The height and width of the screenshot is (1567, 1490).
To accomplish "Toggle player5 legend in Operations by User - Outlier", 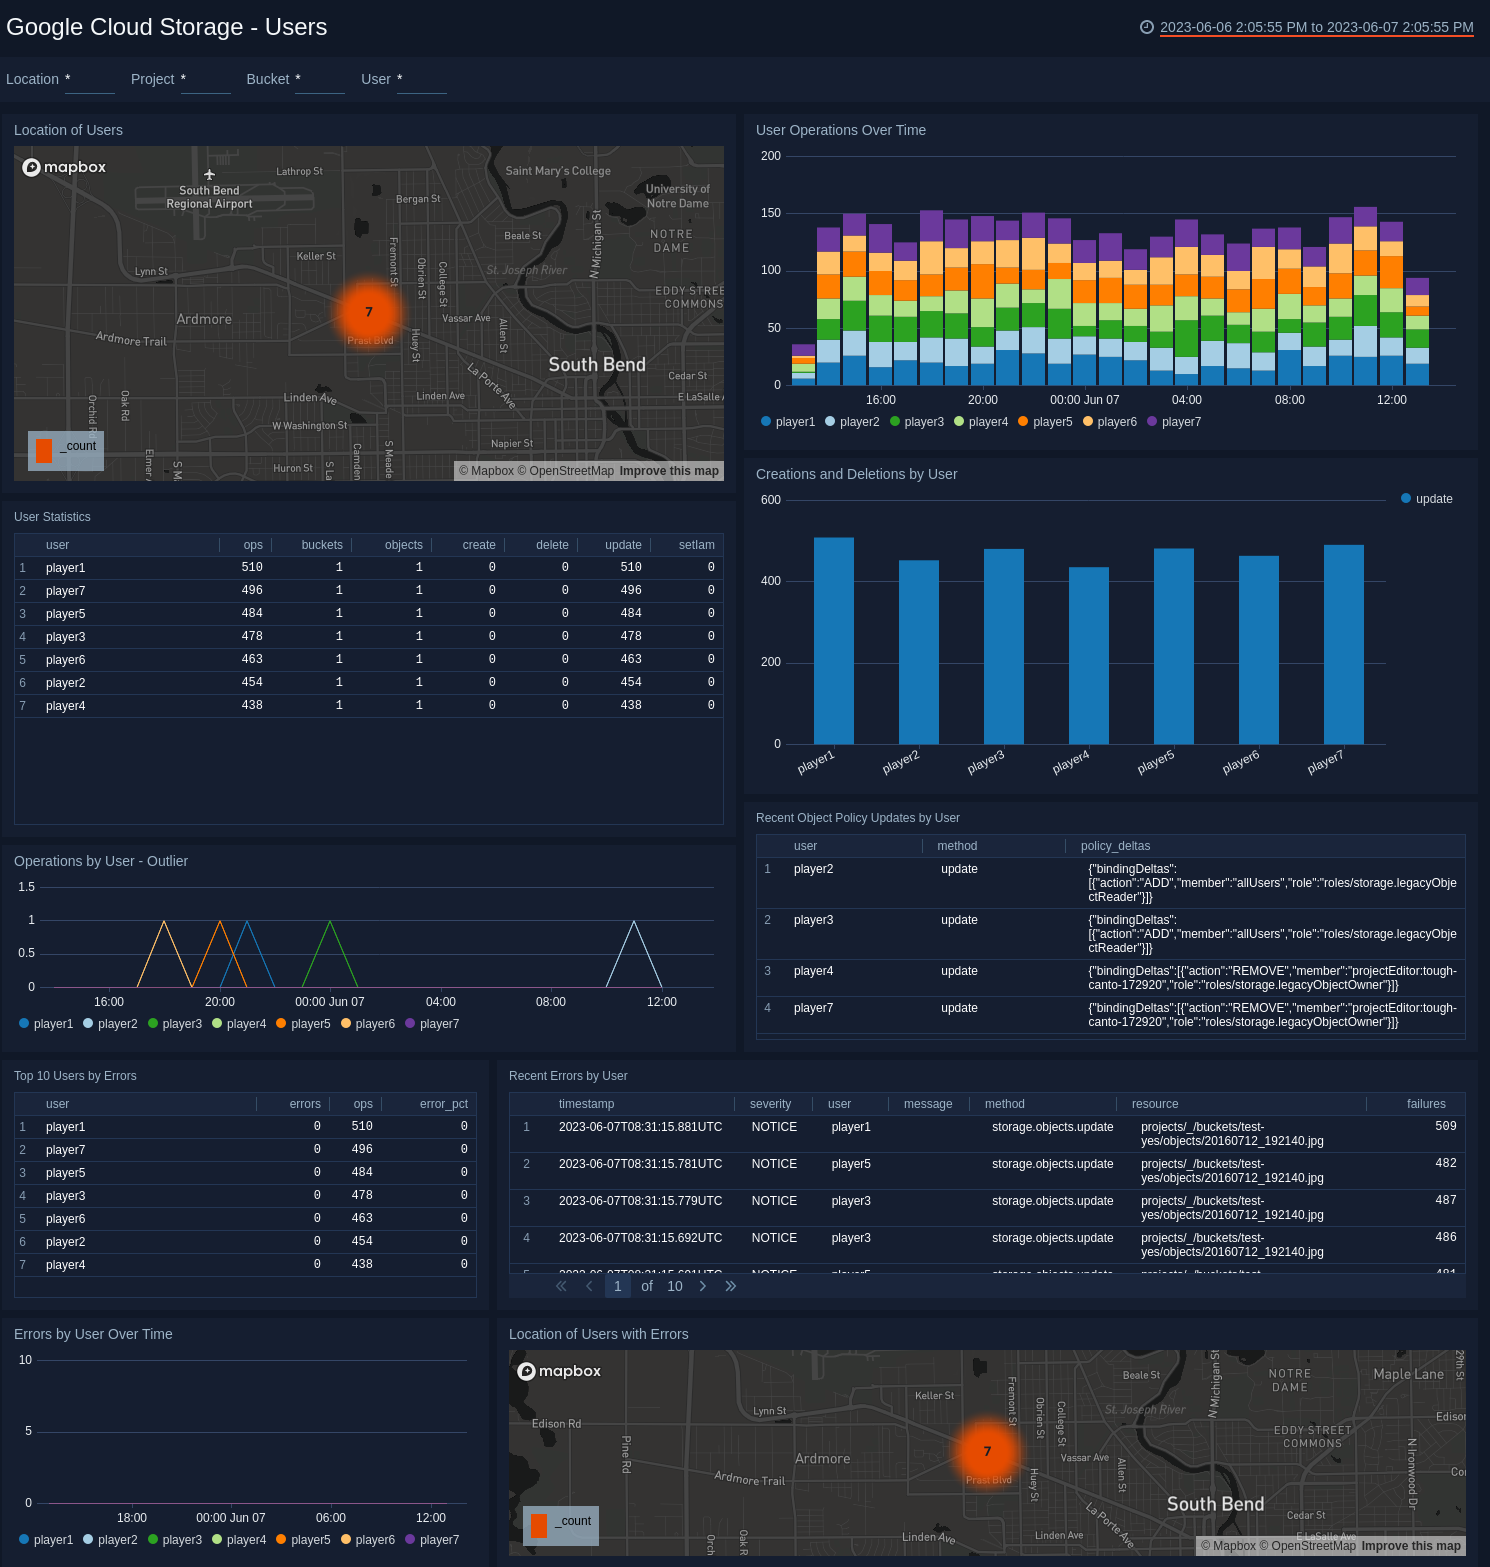I will coord(303,1024).
